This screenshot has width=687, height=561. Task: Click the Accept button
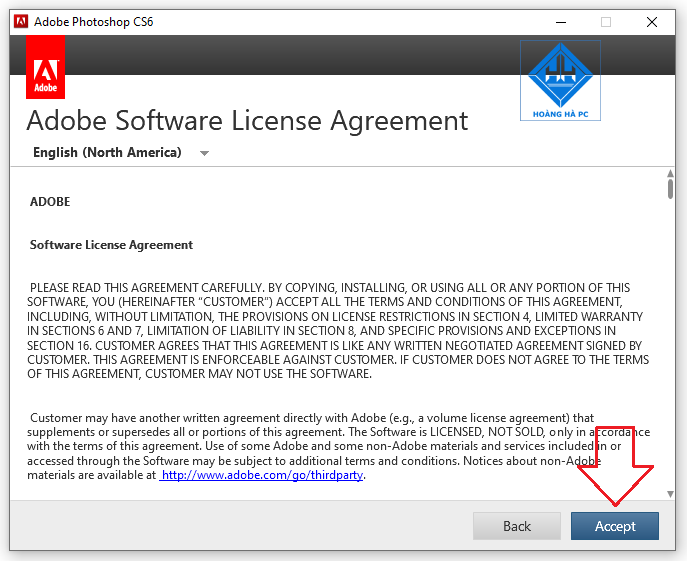614,525
